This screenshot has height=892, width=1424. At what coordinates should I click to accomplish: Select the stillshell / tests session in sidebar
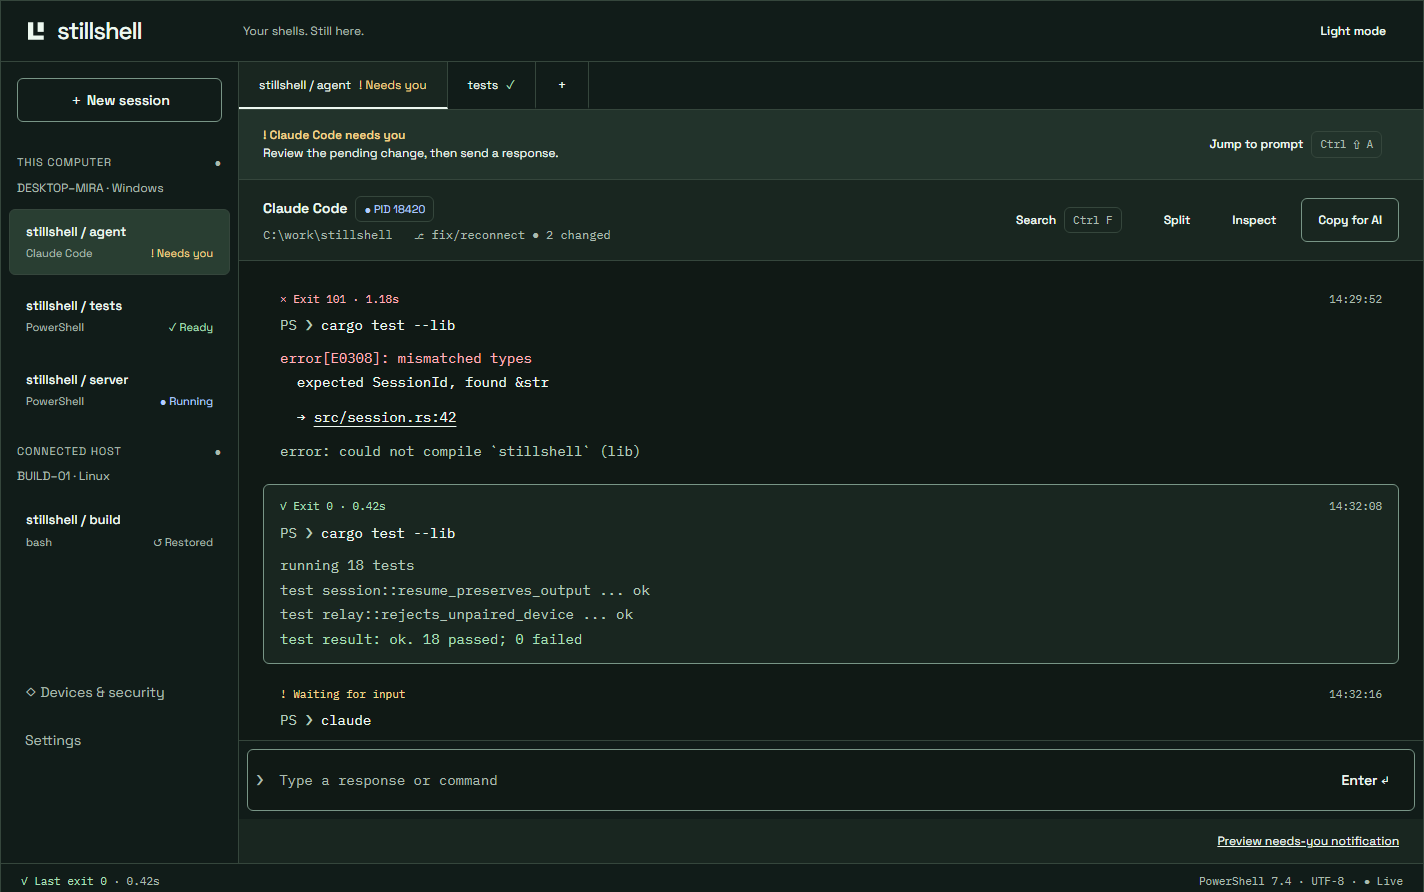tap(119, 316)
